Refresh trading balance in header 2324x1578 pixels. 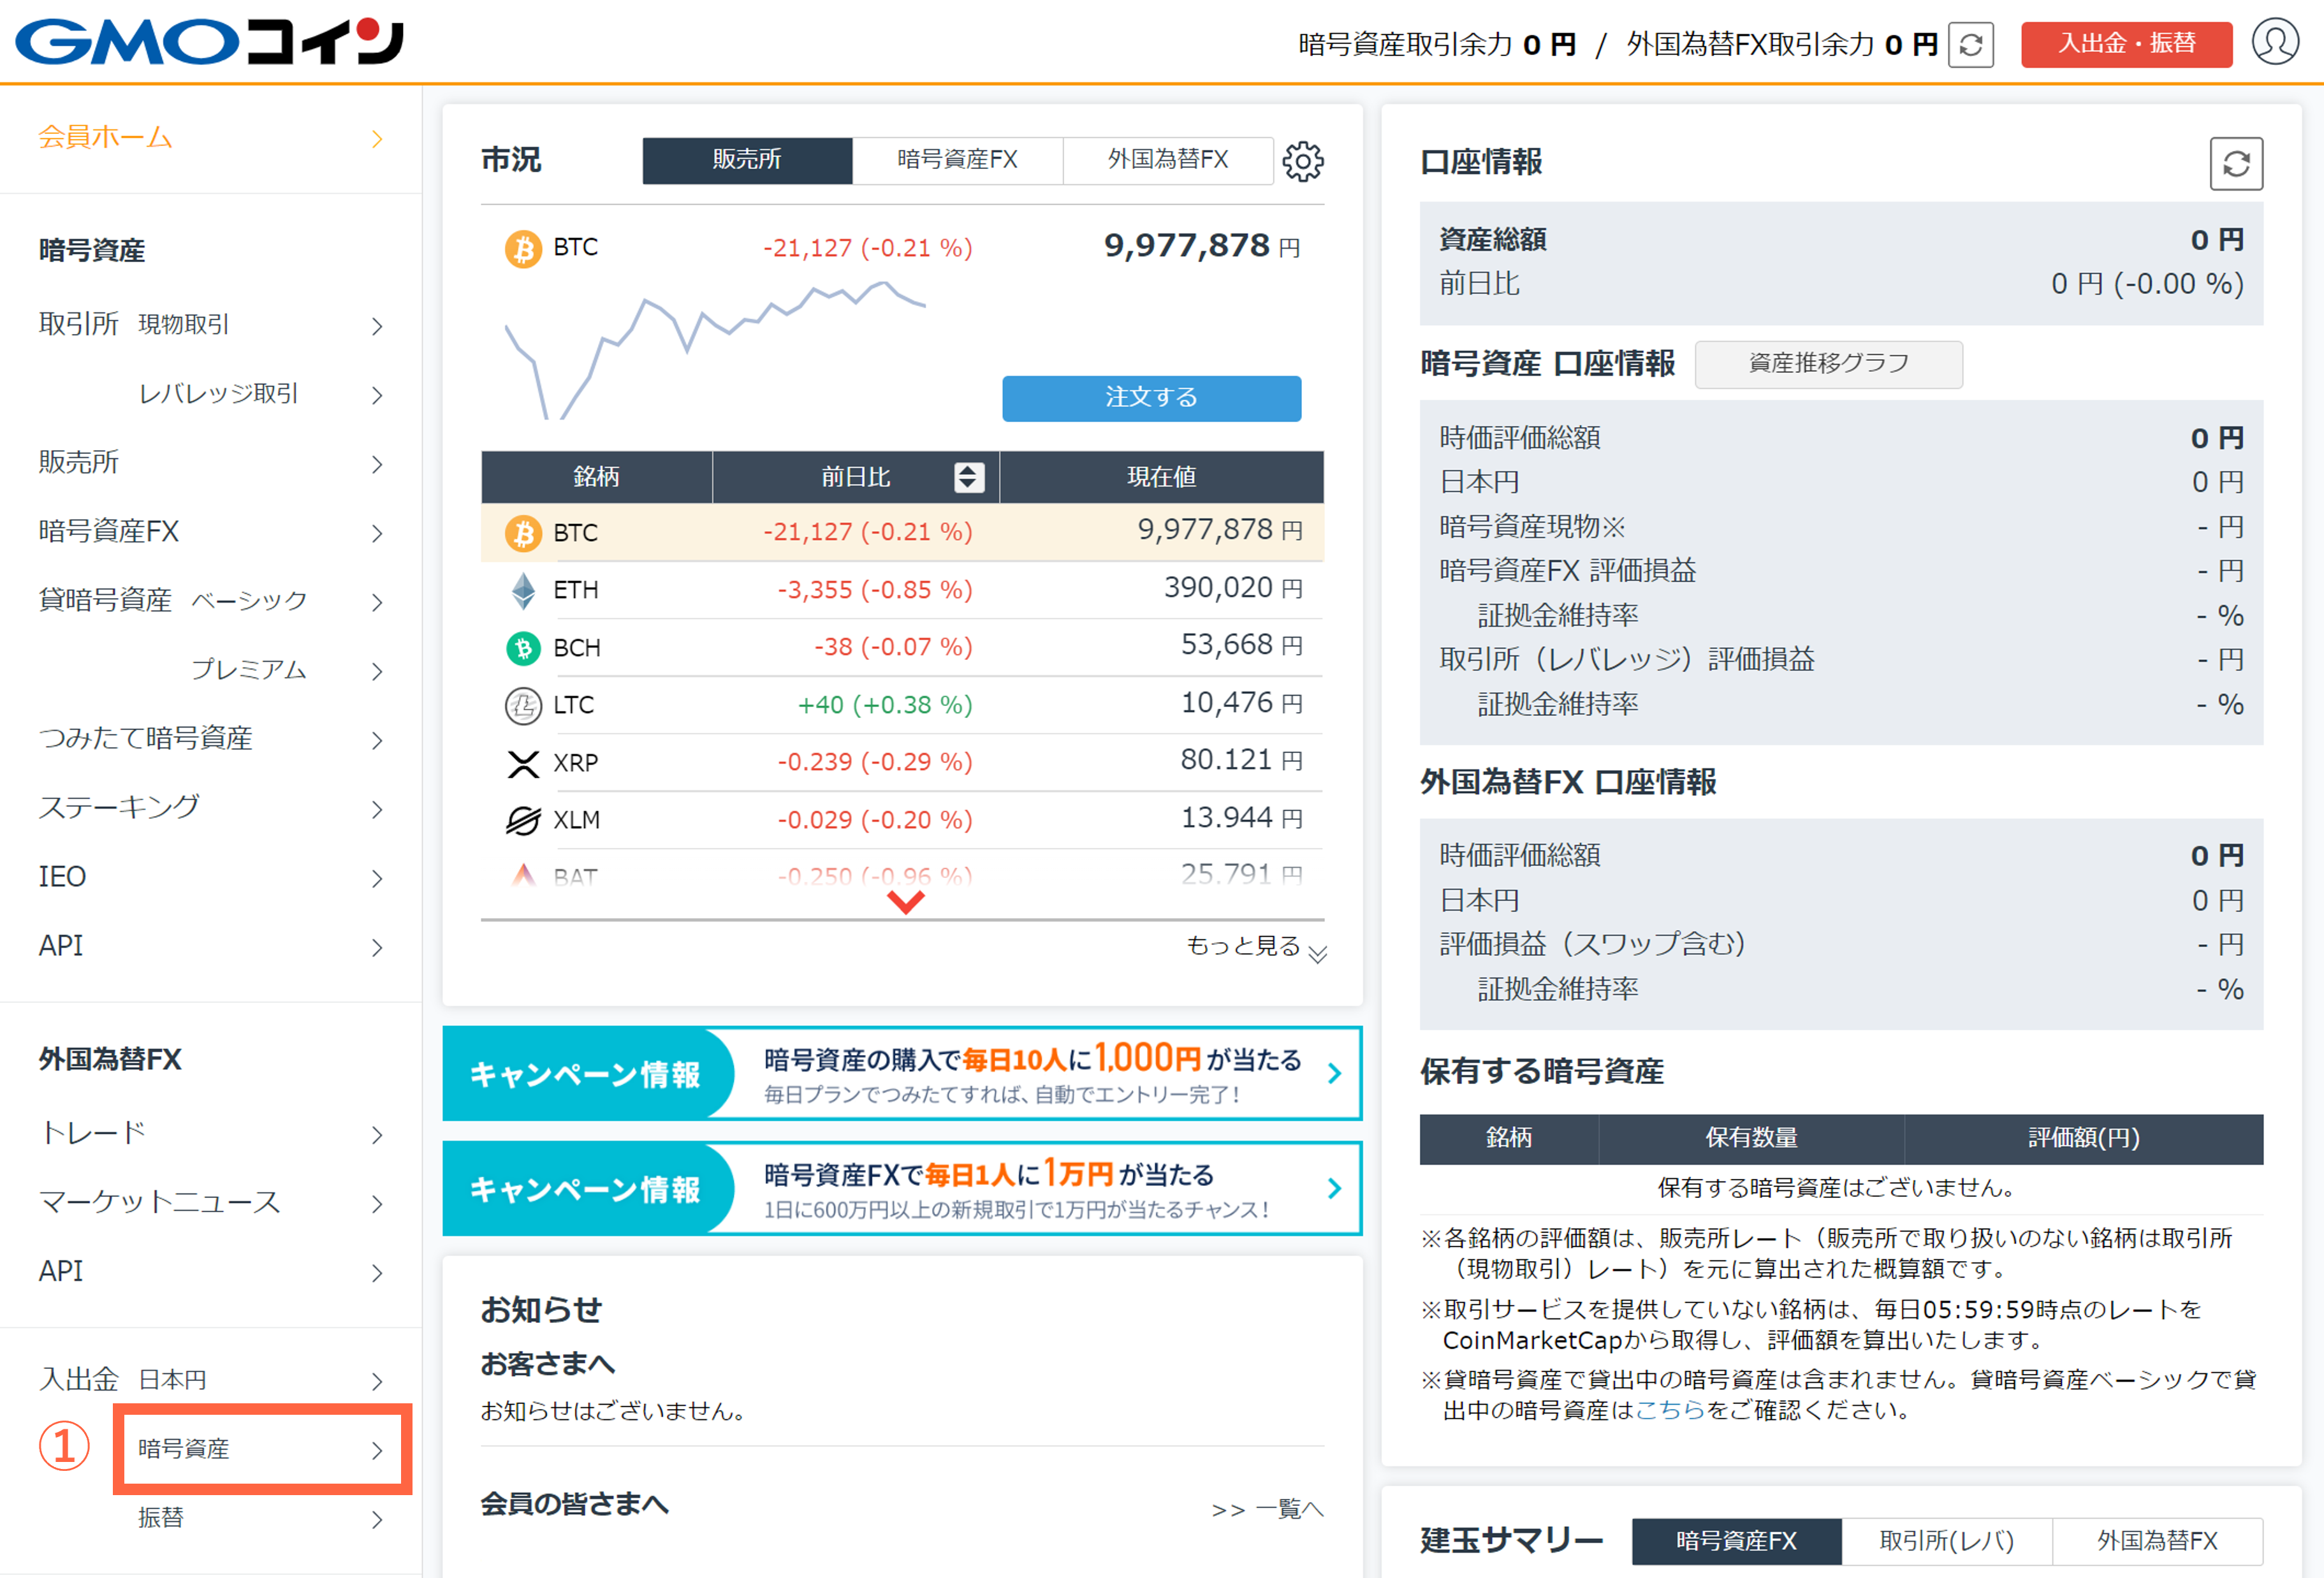tap(1970, 45)
